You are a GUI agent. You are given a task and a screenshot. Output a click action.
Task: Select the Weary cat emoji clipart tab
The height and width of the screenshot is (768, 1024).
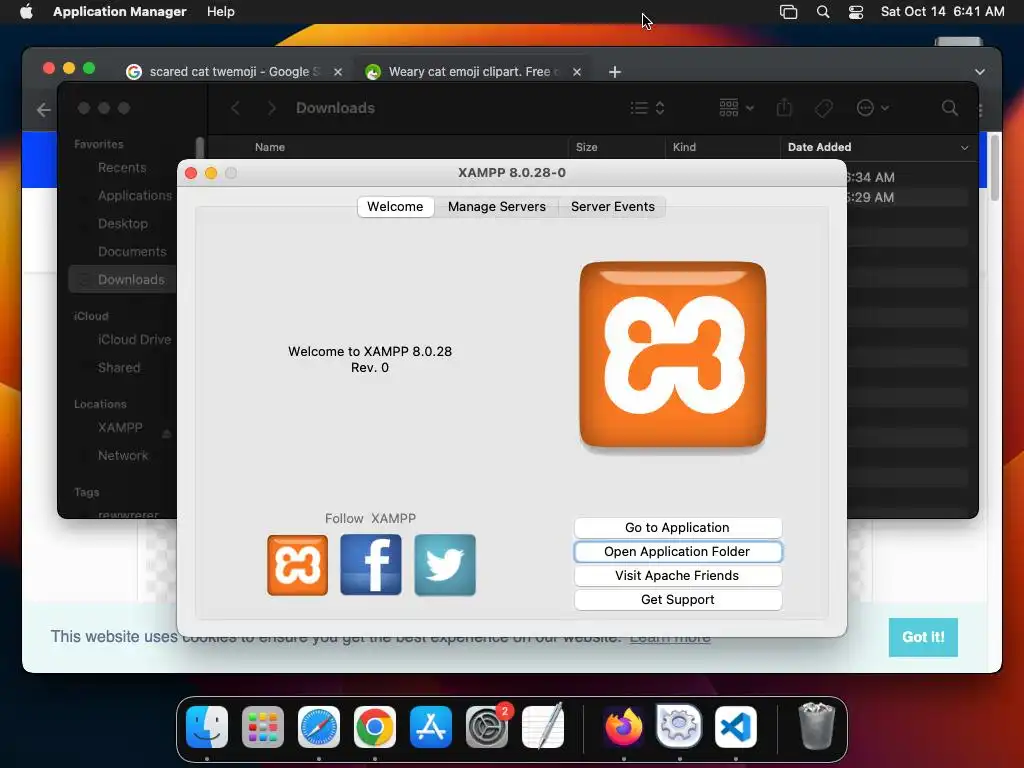point(473,72)
